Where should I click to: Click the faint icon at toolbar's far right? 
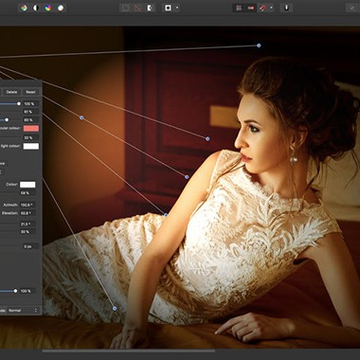352,8
